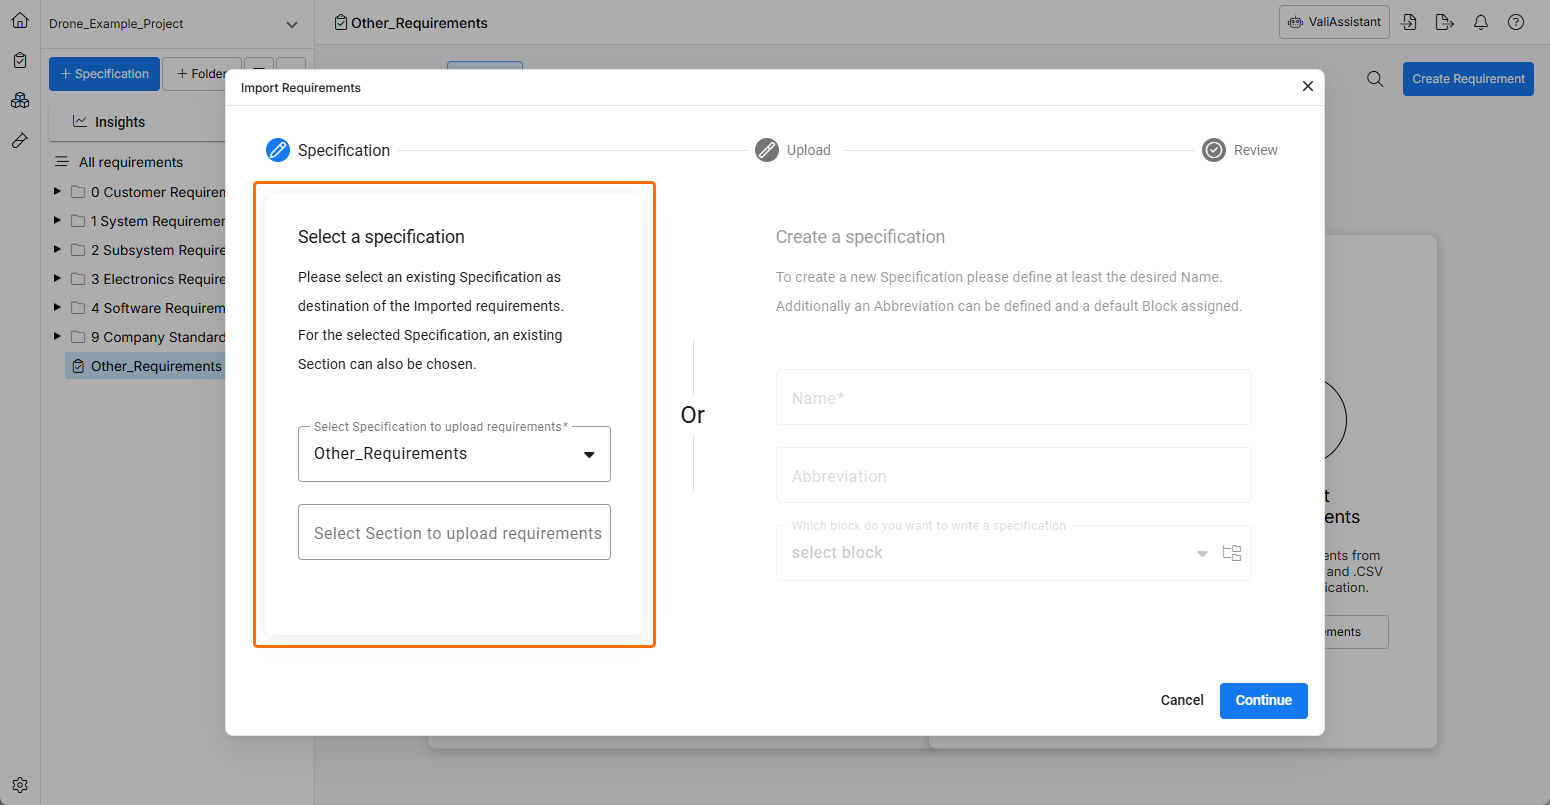The image size is (1550, 805).
Task: Select the 2 Subsystem Requirements folder row
Action: click(149, 250)
